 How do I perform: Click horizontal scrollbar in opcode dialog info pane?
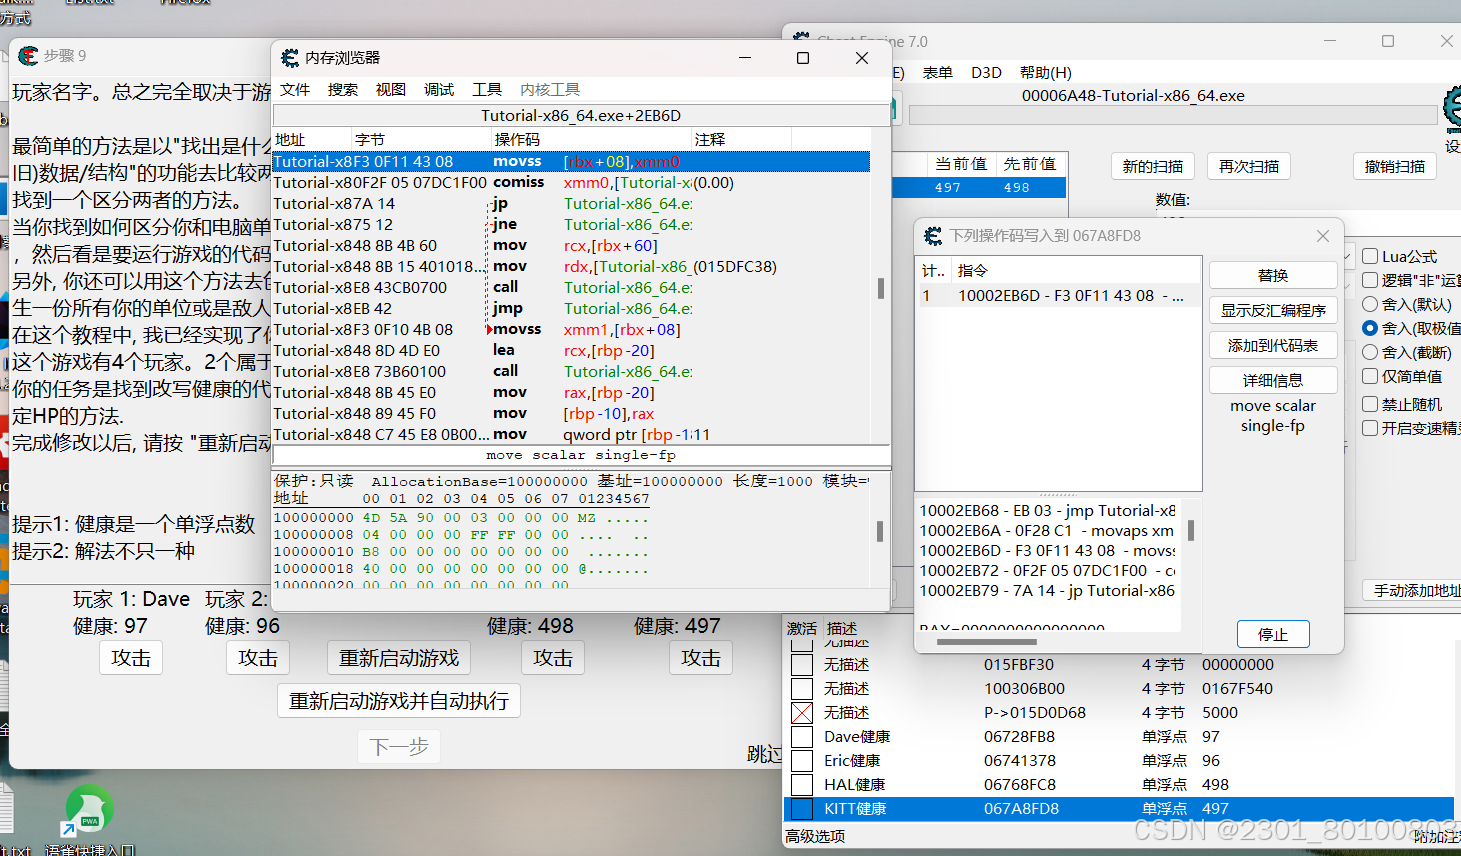(986, 641)
